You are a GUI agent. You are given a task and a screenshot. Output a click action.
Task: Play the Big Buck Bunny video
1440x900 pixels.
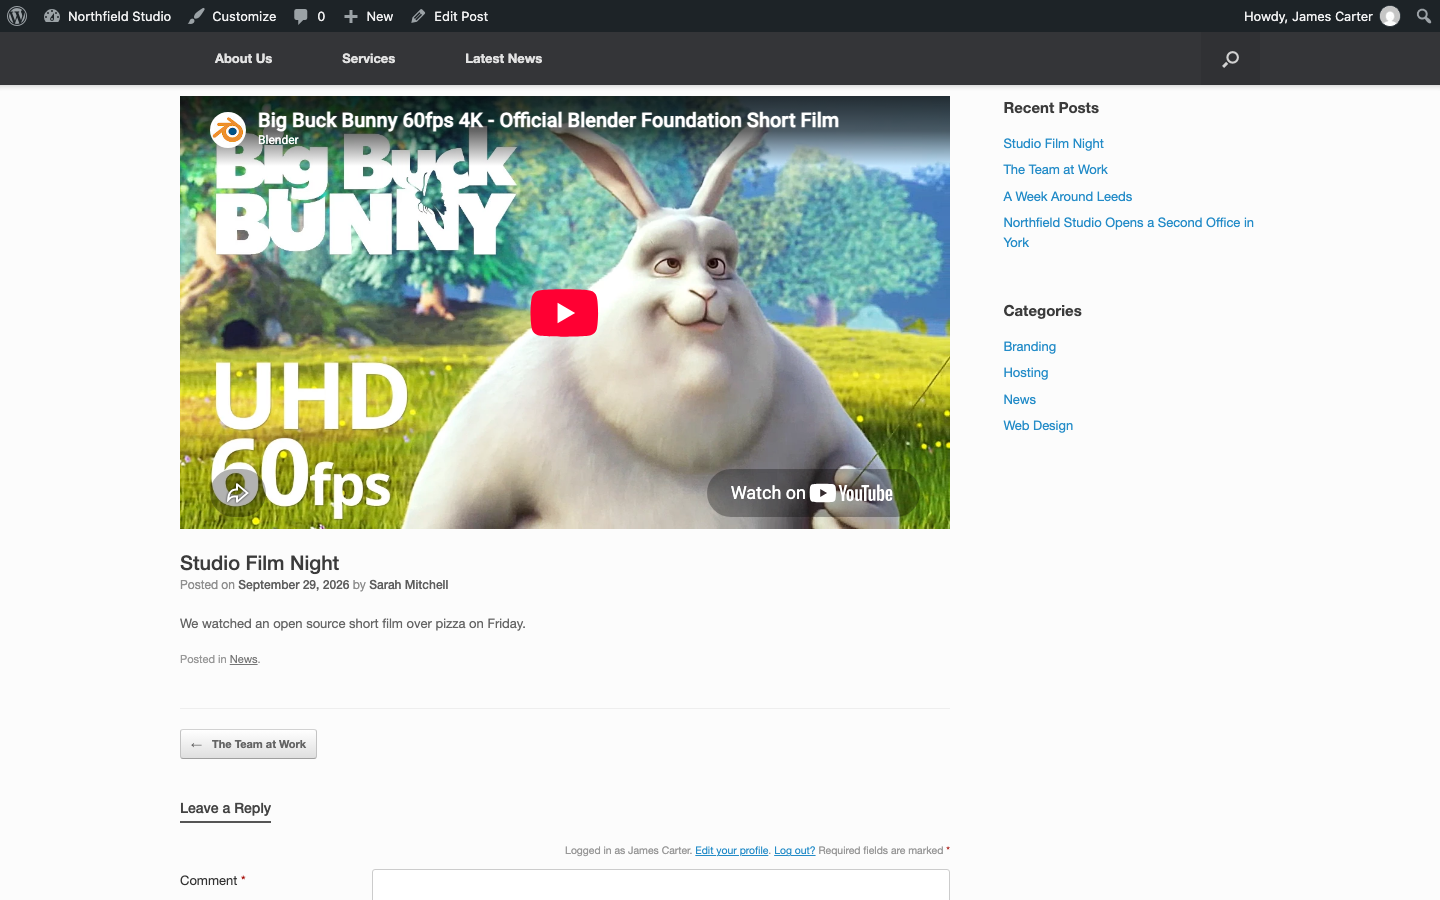tap(564, 313)
